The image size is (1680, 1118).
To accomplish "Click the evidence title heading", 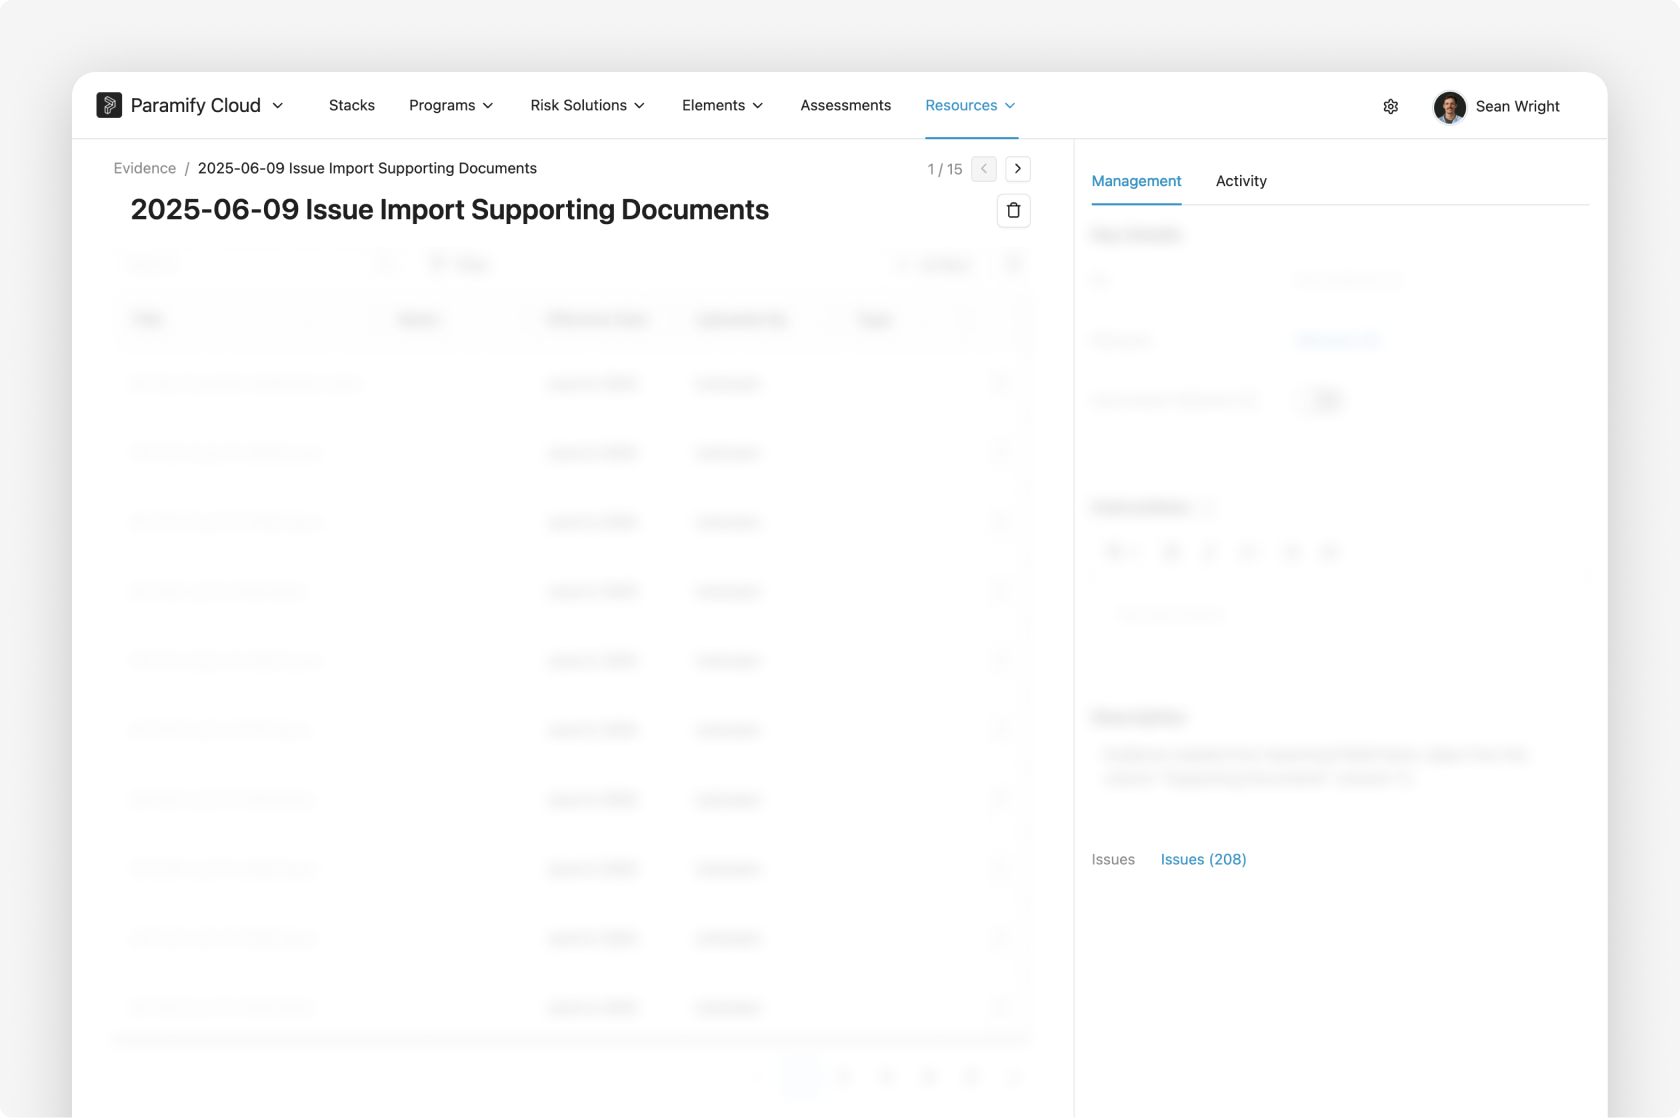I will pos(450,209).
